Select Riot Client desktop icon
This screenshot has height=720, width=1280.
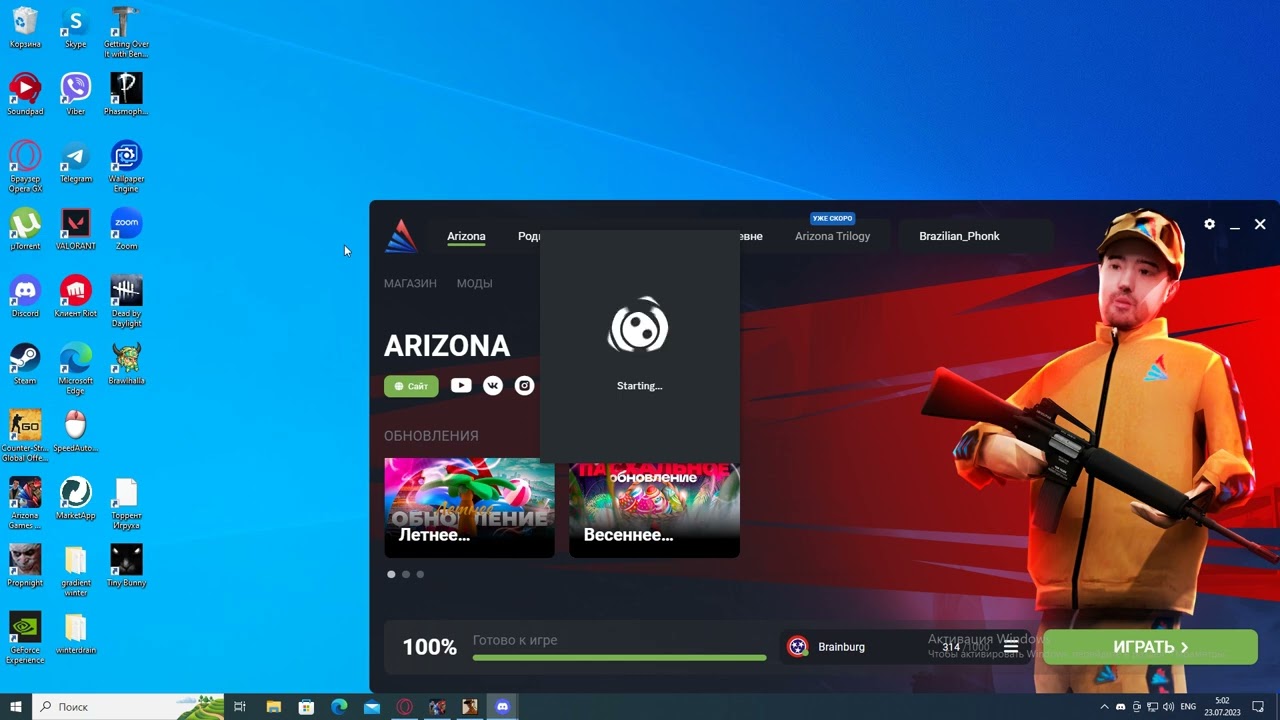(x=75, y=296)
